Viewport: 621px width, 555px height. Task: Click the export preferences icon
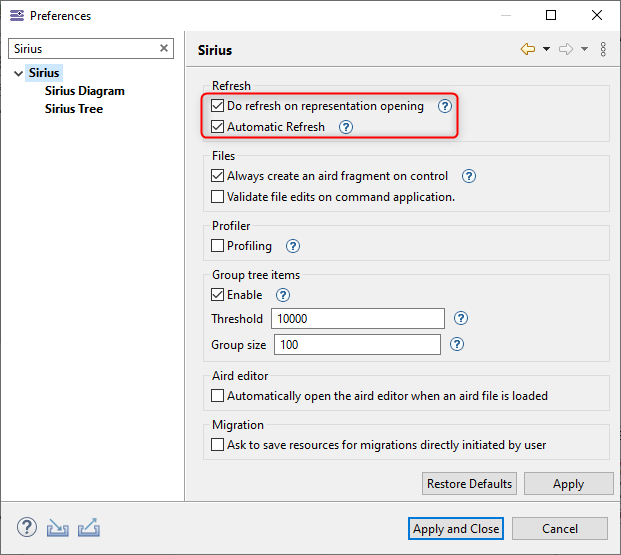88,528
